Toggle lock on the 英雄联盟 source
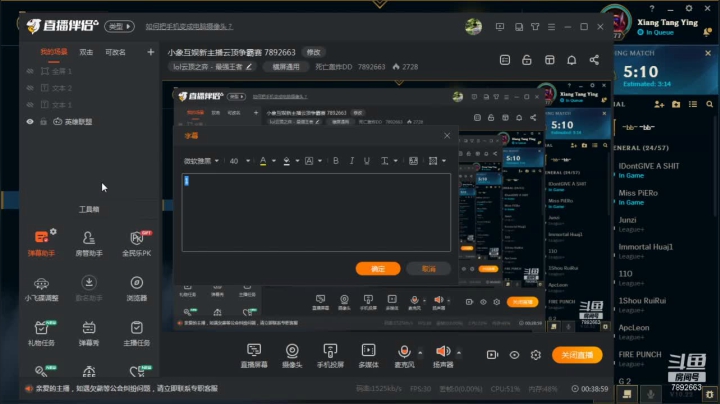720x404 pixels. click(x=44, y=122)
